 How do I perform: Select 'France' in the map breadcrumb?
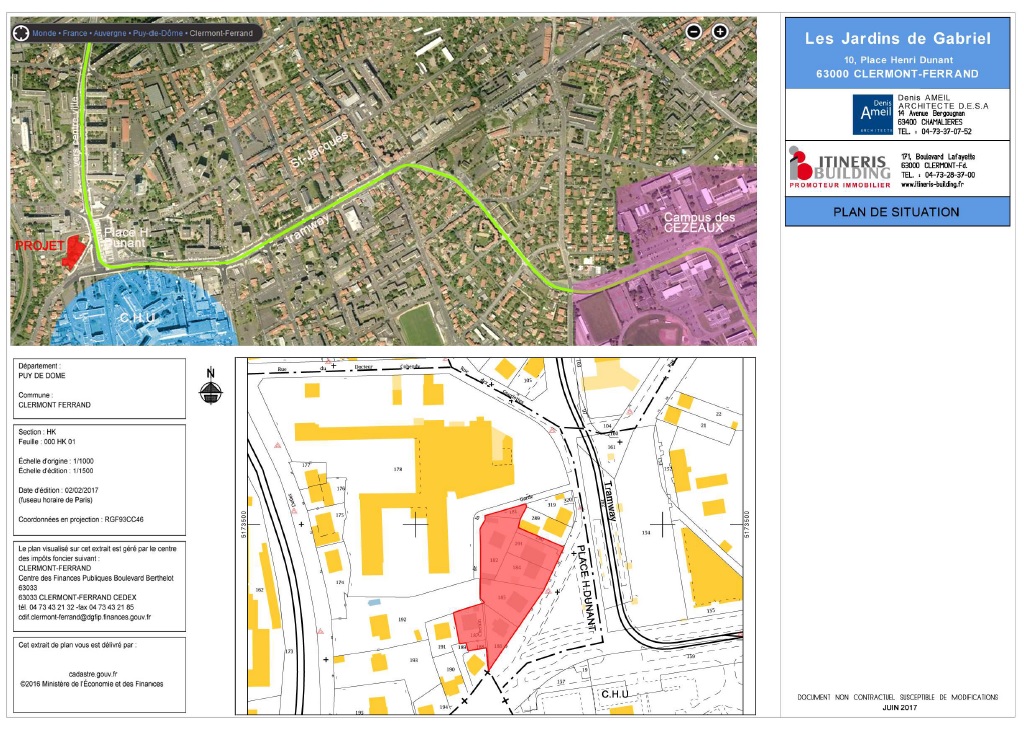click(x=76, y=33)
